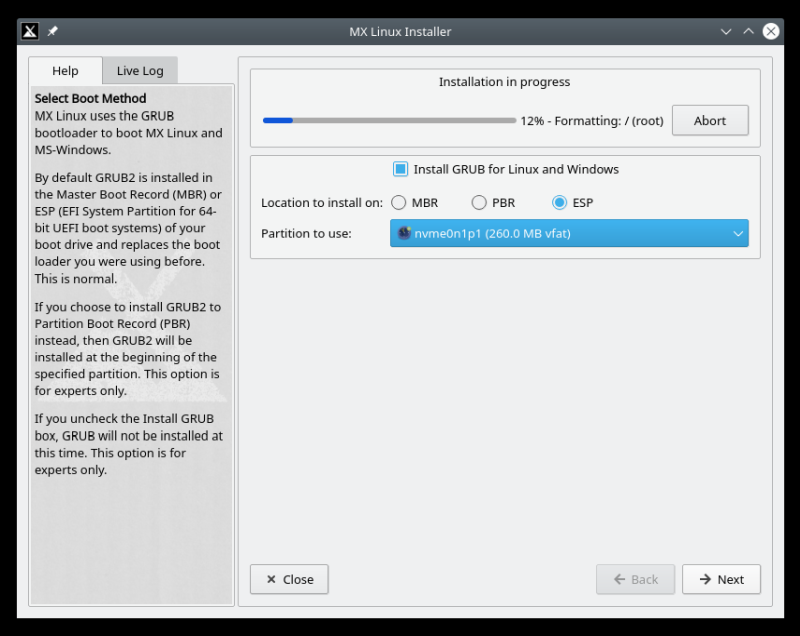The width and height of the screenshot is (800, 636).
Task: Toggle the pin icon to keep window on top
Action: (54, 31)
